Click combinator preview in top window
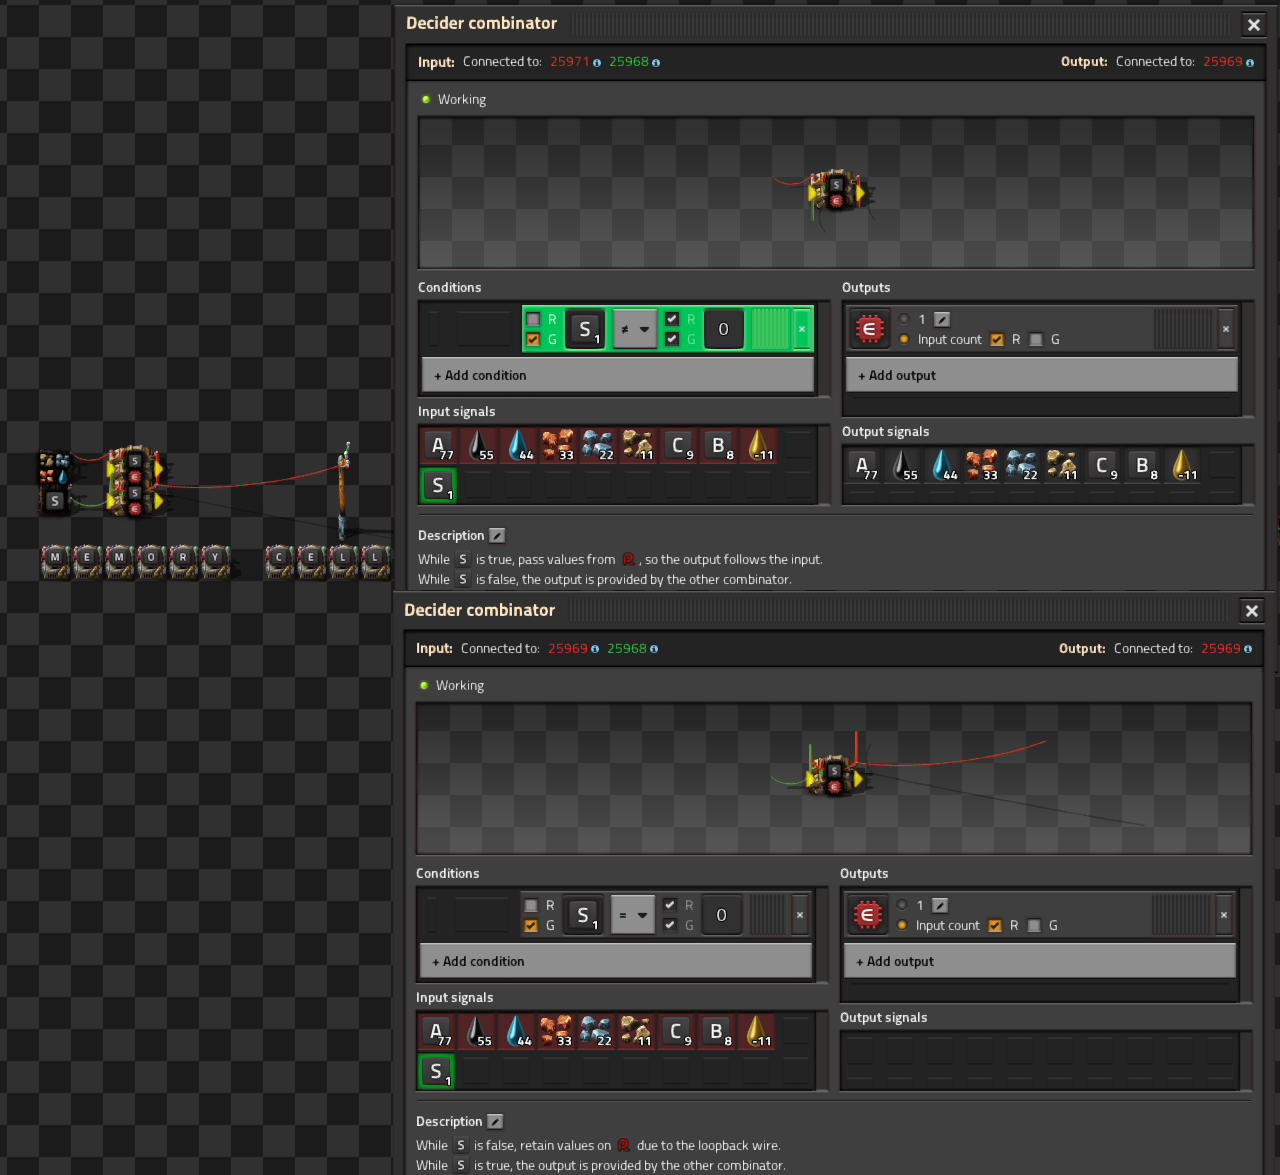1280x1175 pixels. (x=836, y=192)
